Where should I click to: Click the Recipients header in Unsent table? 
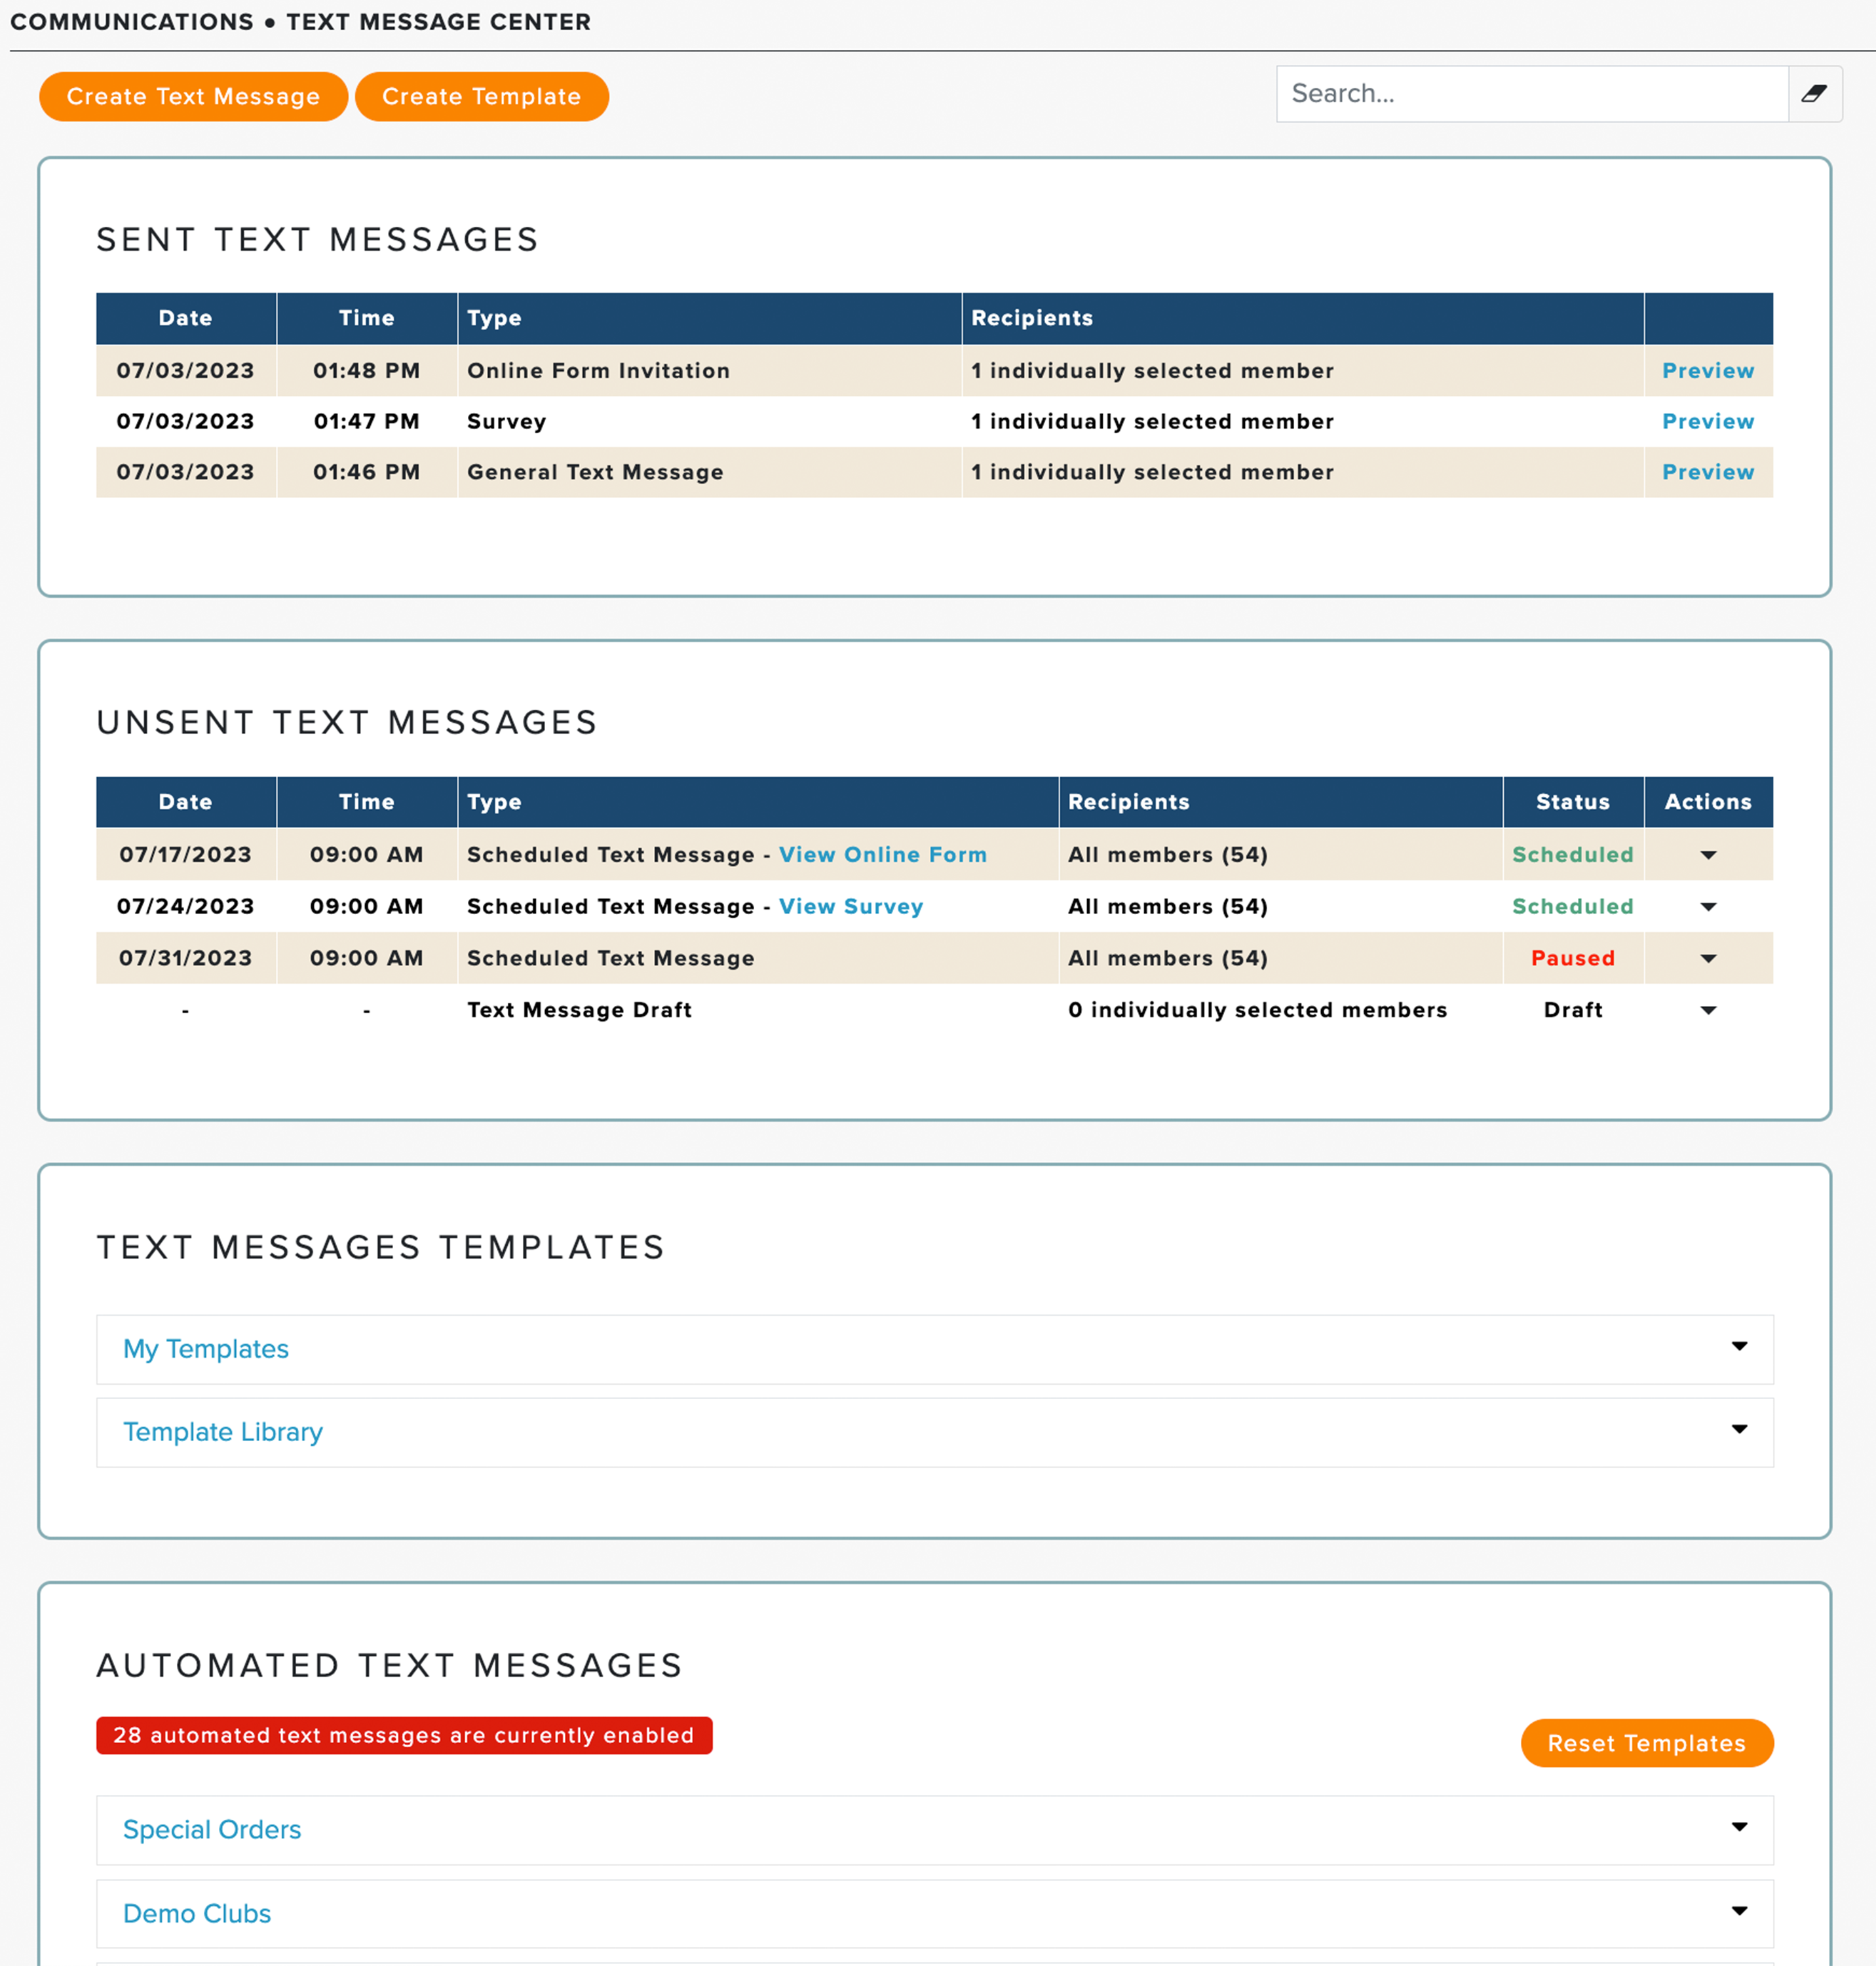click(1280, 802)
